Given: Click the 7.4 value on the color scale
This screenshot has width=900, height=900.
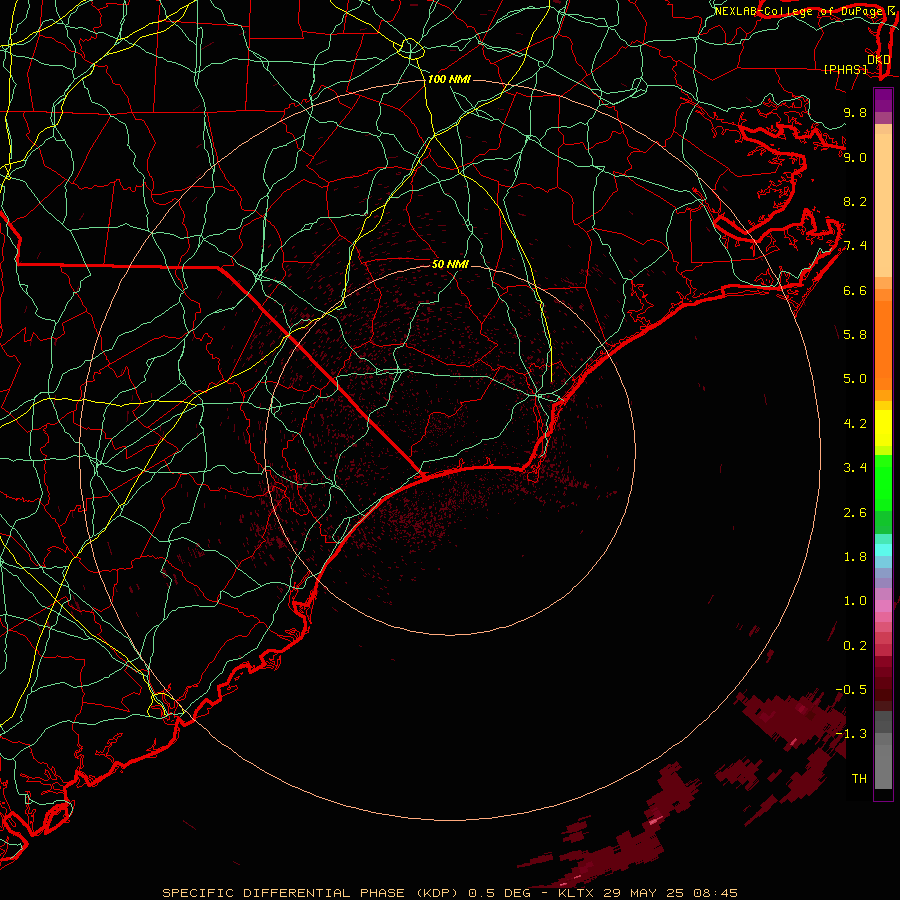Looking at the screenshot, I should click(855, 246).
